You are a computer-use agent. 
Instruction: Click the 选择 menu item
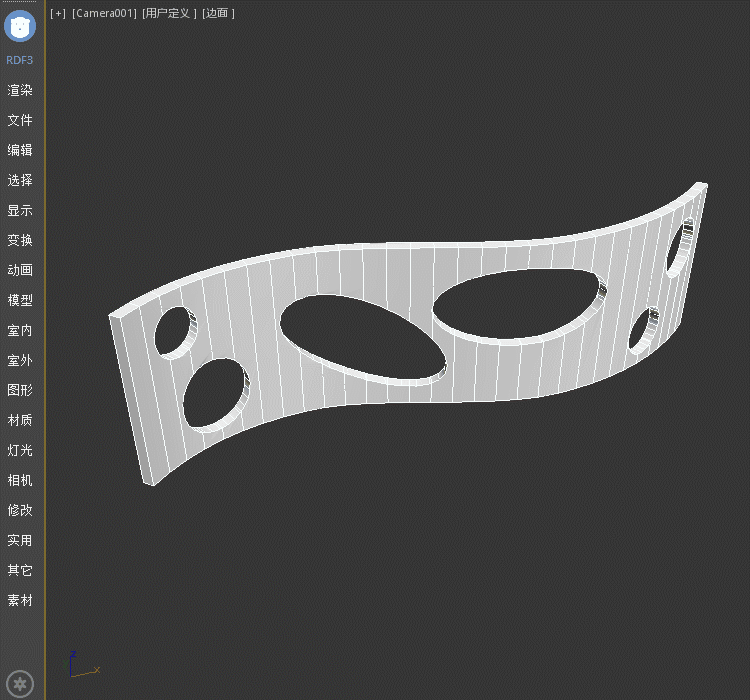click(x=20, y=180)
